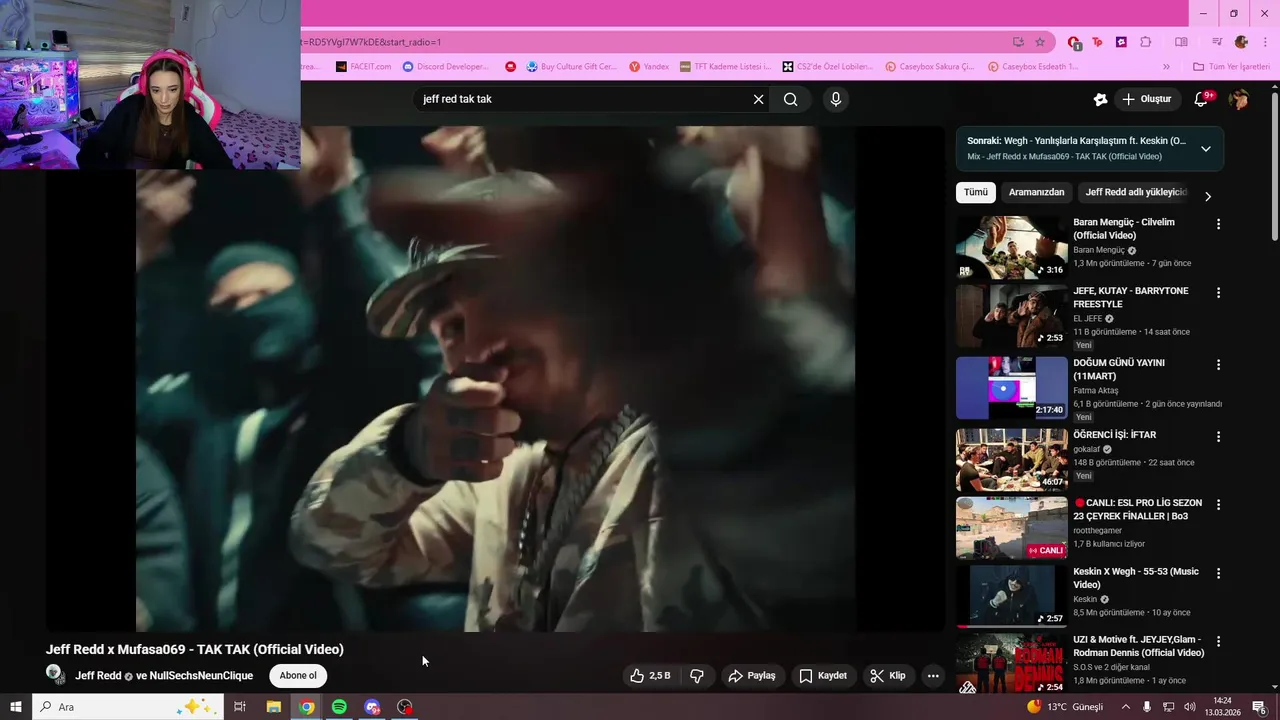Open options for ÖĞRENCİ İŞİ: İFTAR video
Screen dimensions: 1280x720
(x=1218, y=437)
